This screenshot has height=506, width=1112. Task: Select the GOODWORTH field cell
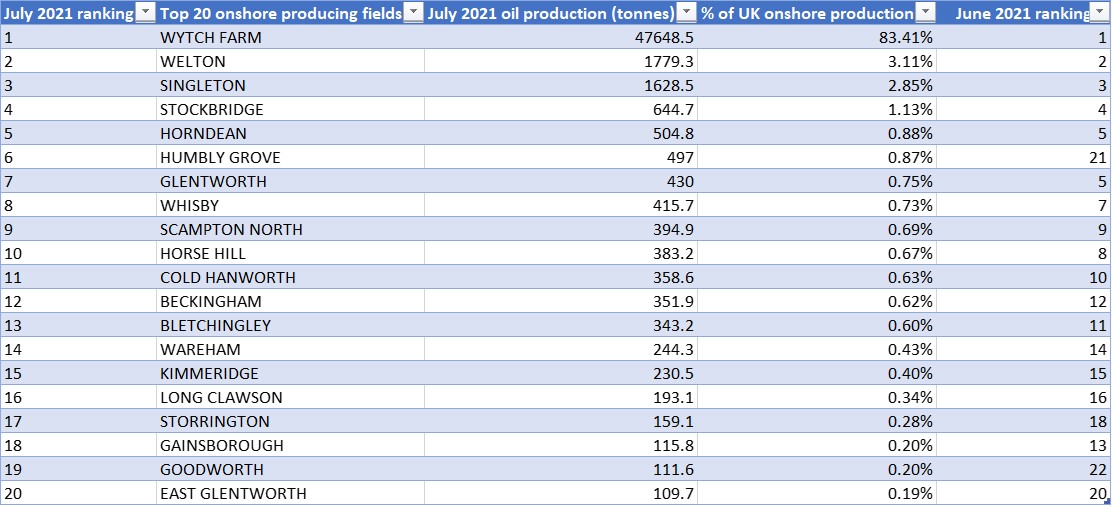coord(212,470)
